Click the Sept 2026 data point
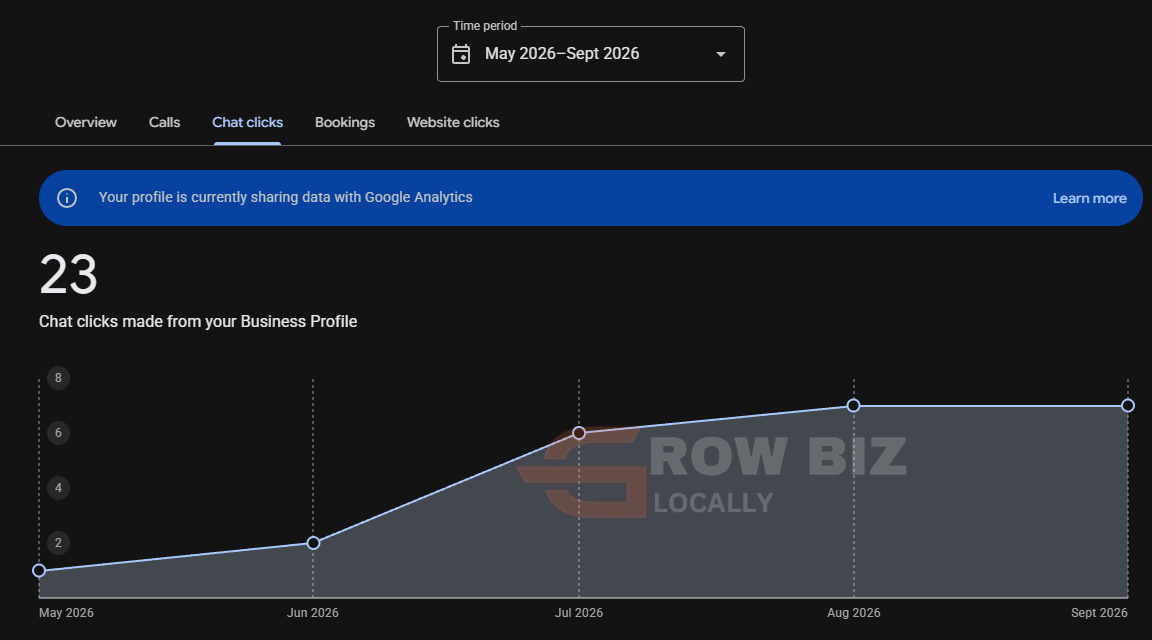This screenshot has width=1152, height=640. [1128, 406]
